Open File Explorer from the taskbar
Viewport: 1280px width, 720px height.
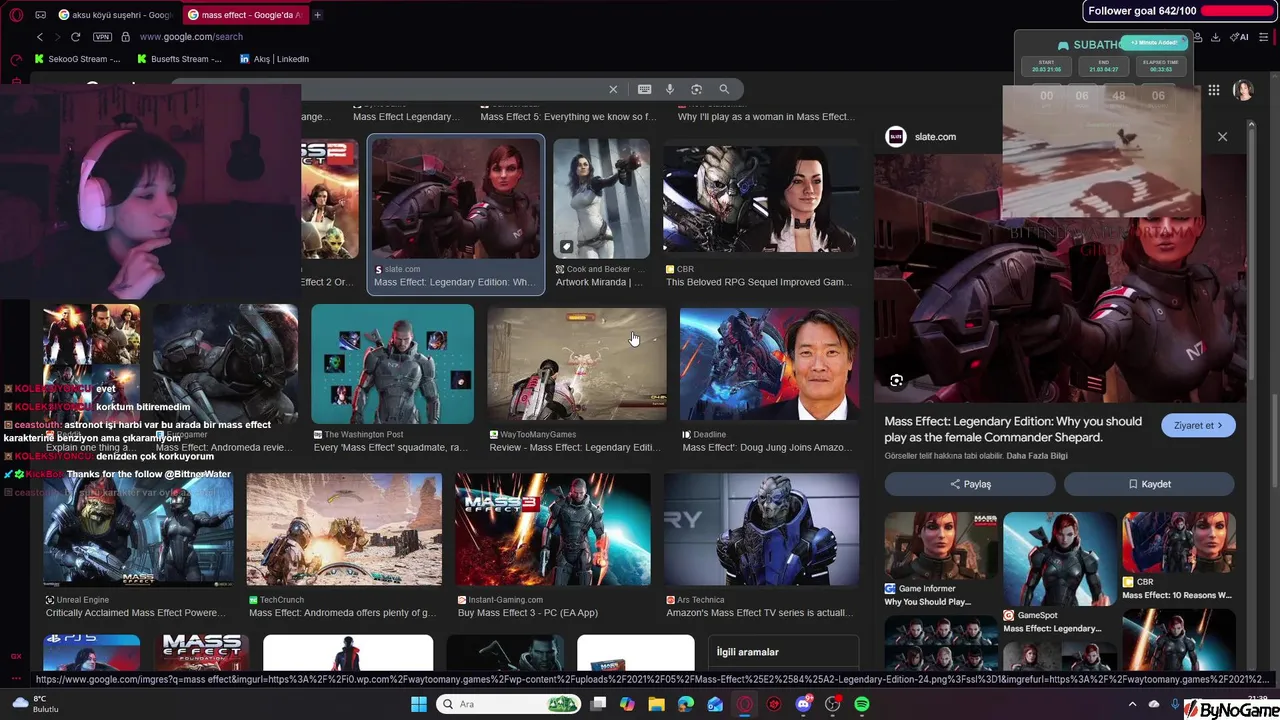656,704
